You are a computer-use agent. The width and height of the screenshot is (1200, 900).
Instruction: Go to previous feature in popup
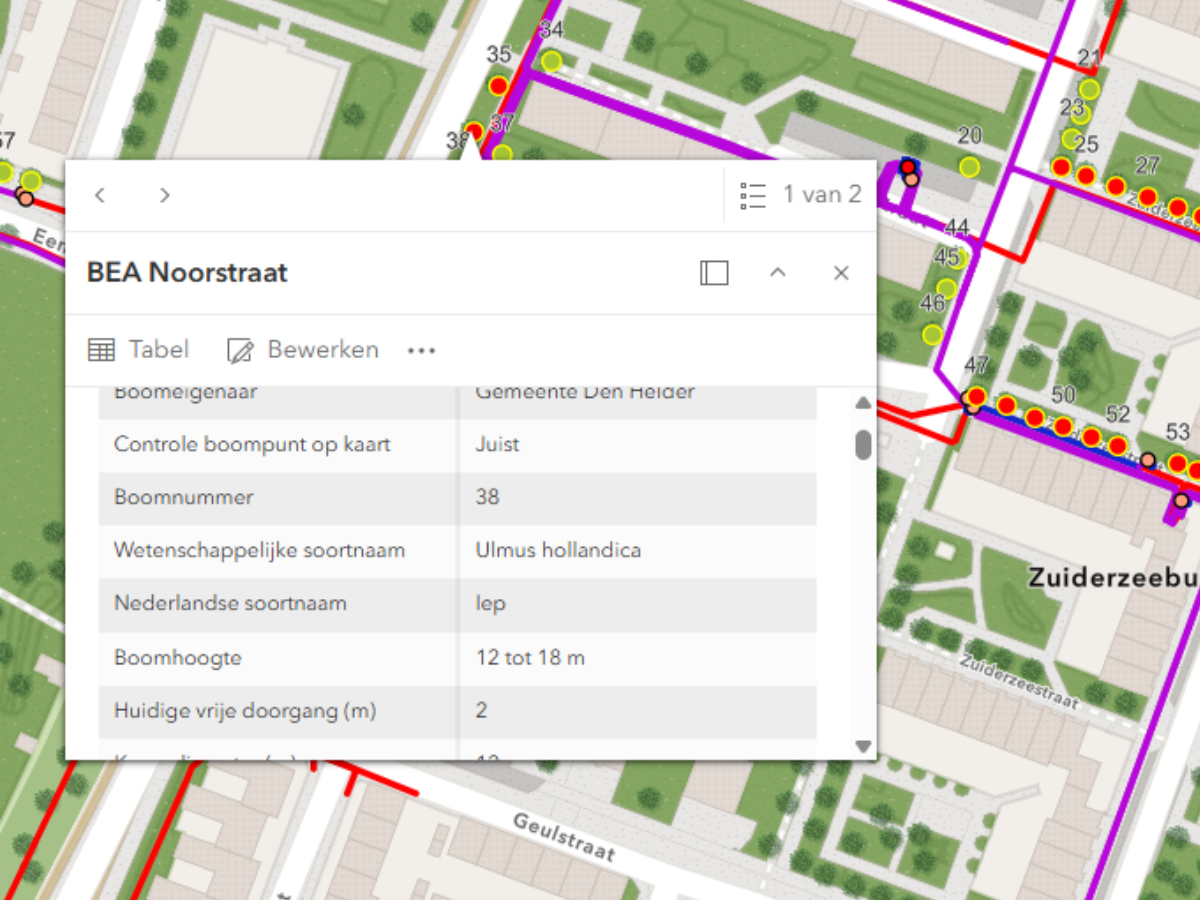tap(100, 195)
